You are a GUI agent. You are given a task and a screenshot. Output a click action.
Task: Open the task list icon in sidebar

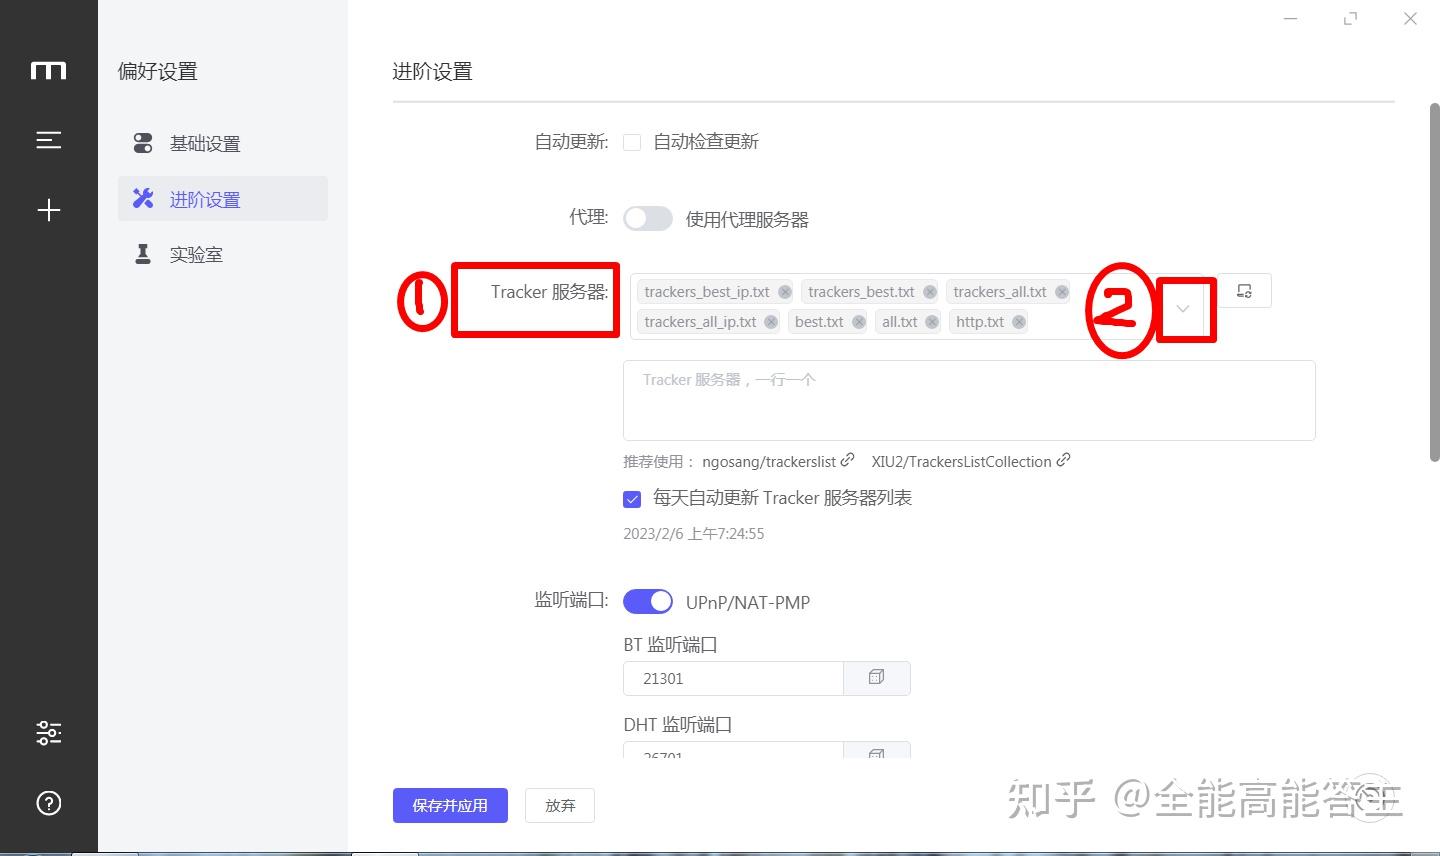(49, 140)
